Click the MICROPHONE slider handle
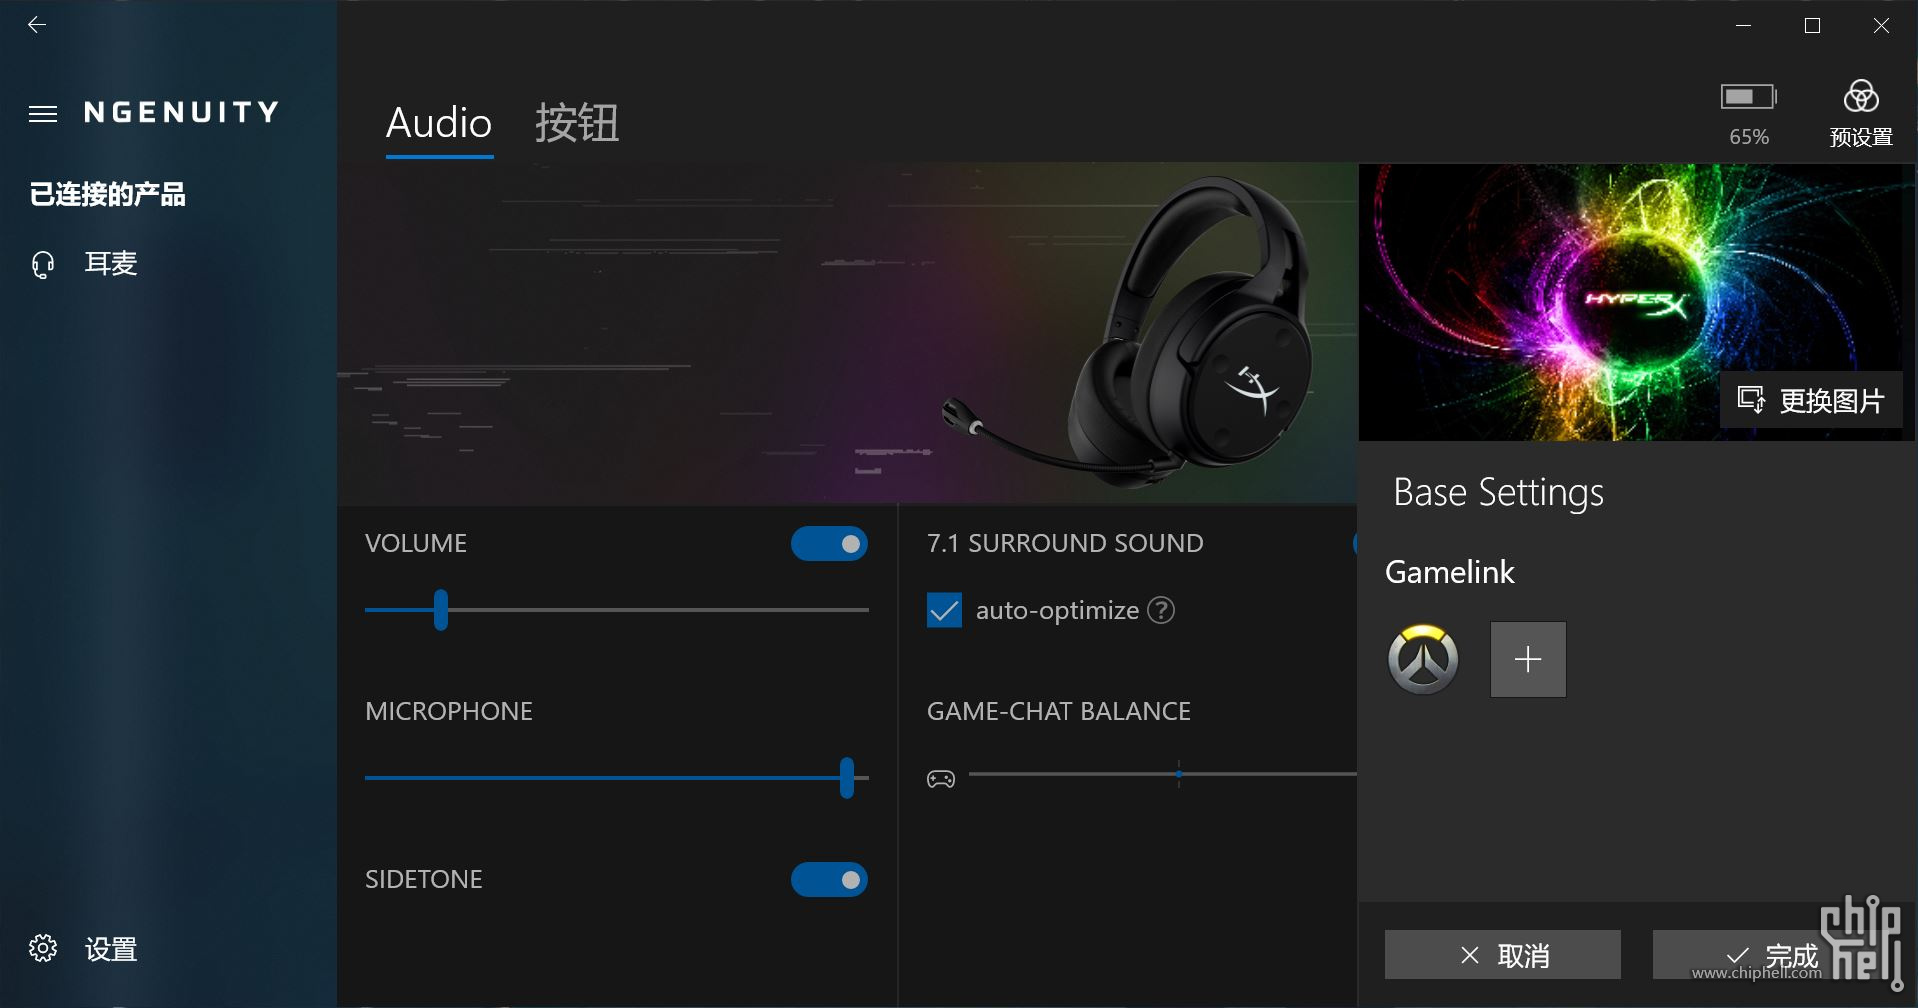Viewport: 1918px width, 1008px height. pyautogui.click(x=847, y=778)
